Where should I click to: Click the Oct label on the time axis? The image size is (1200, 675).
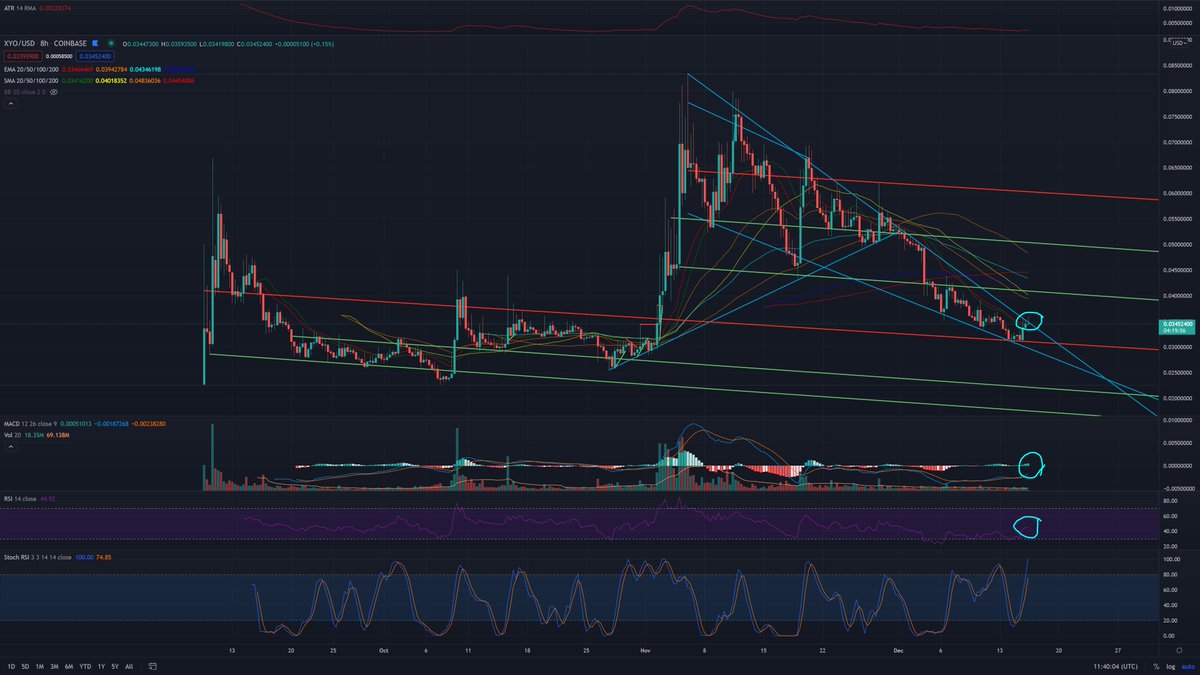[384, 649]
